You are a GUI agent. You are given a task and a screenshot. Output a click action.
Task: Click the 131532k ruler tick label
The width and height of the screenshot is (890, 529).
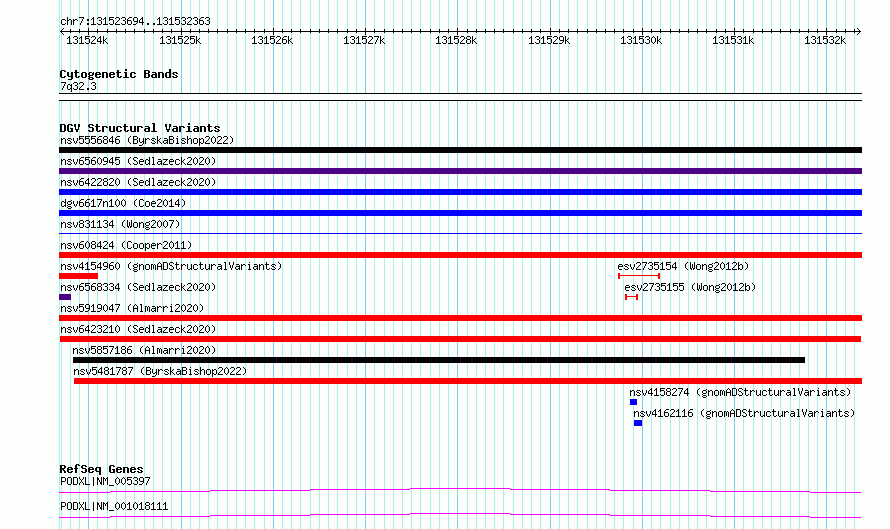(x=825, y=40)
